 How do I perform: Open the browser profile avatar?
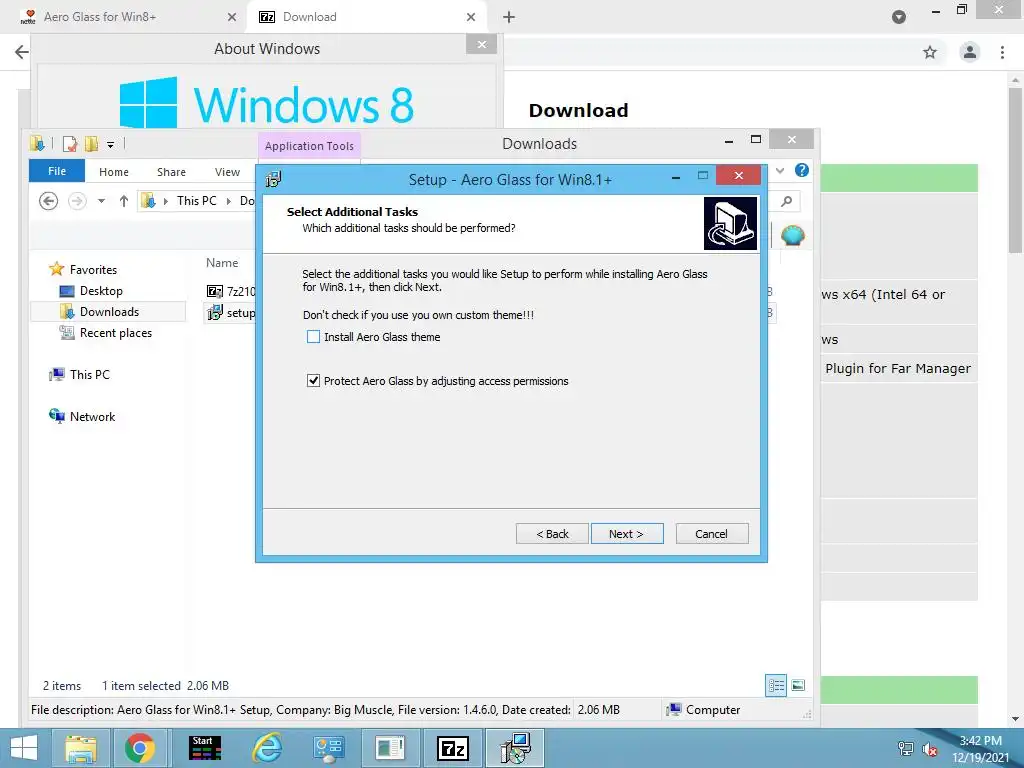pos(970,52)
